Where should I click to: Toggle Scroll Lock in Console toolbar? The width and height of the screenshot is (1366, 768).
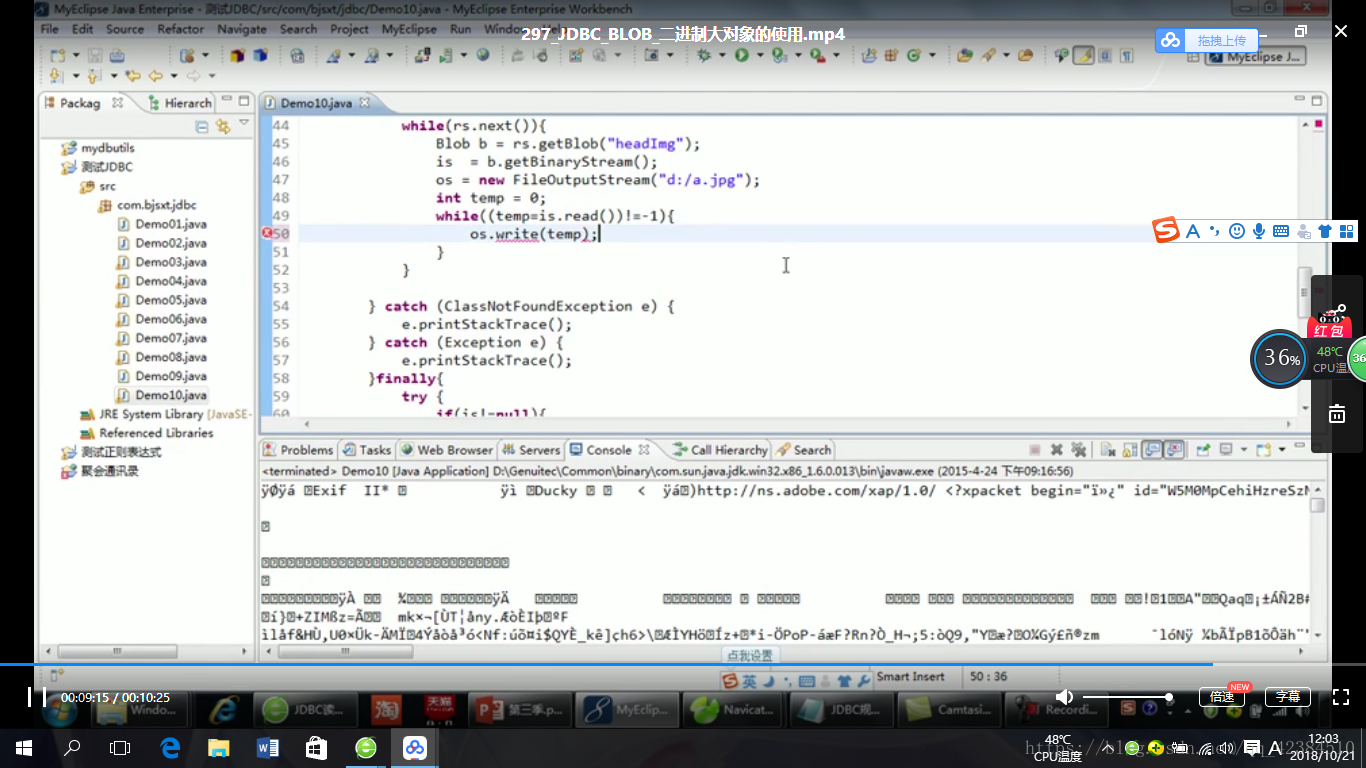point(1130,450)
